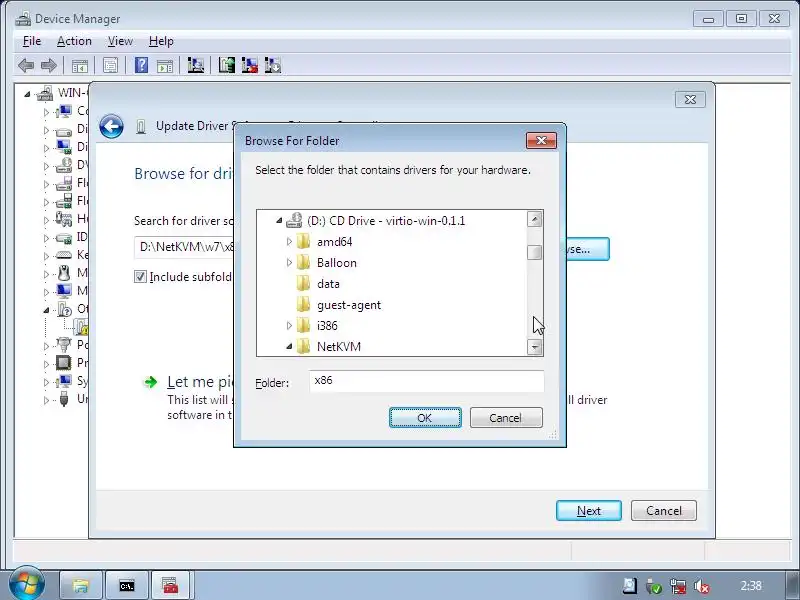Click the Universal Serial Bus icon in device tree
800x600 pixels.
[64, 398]
